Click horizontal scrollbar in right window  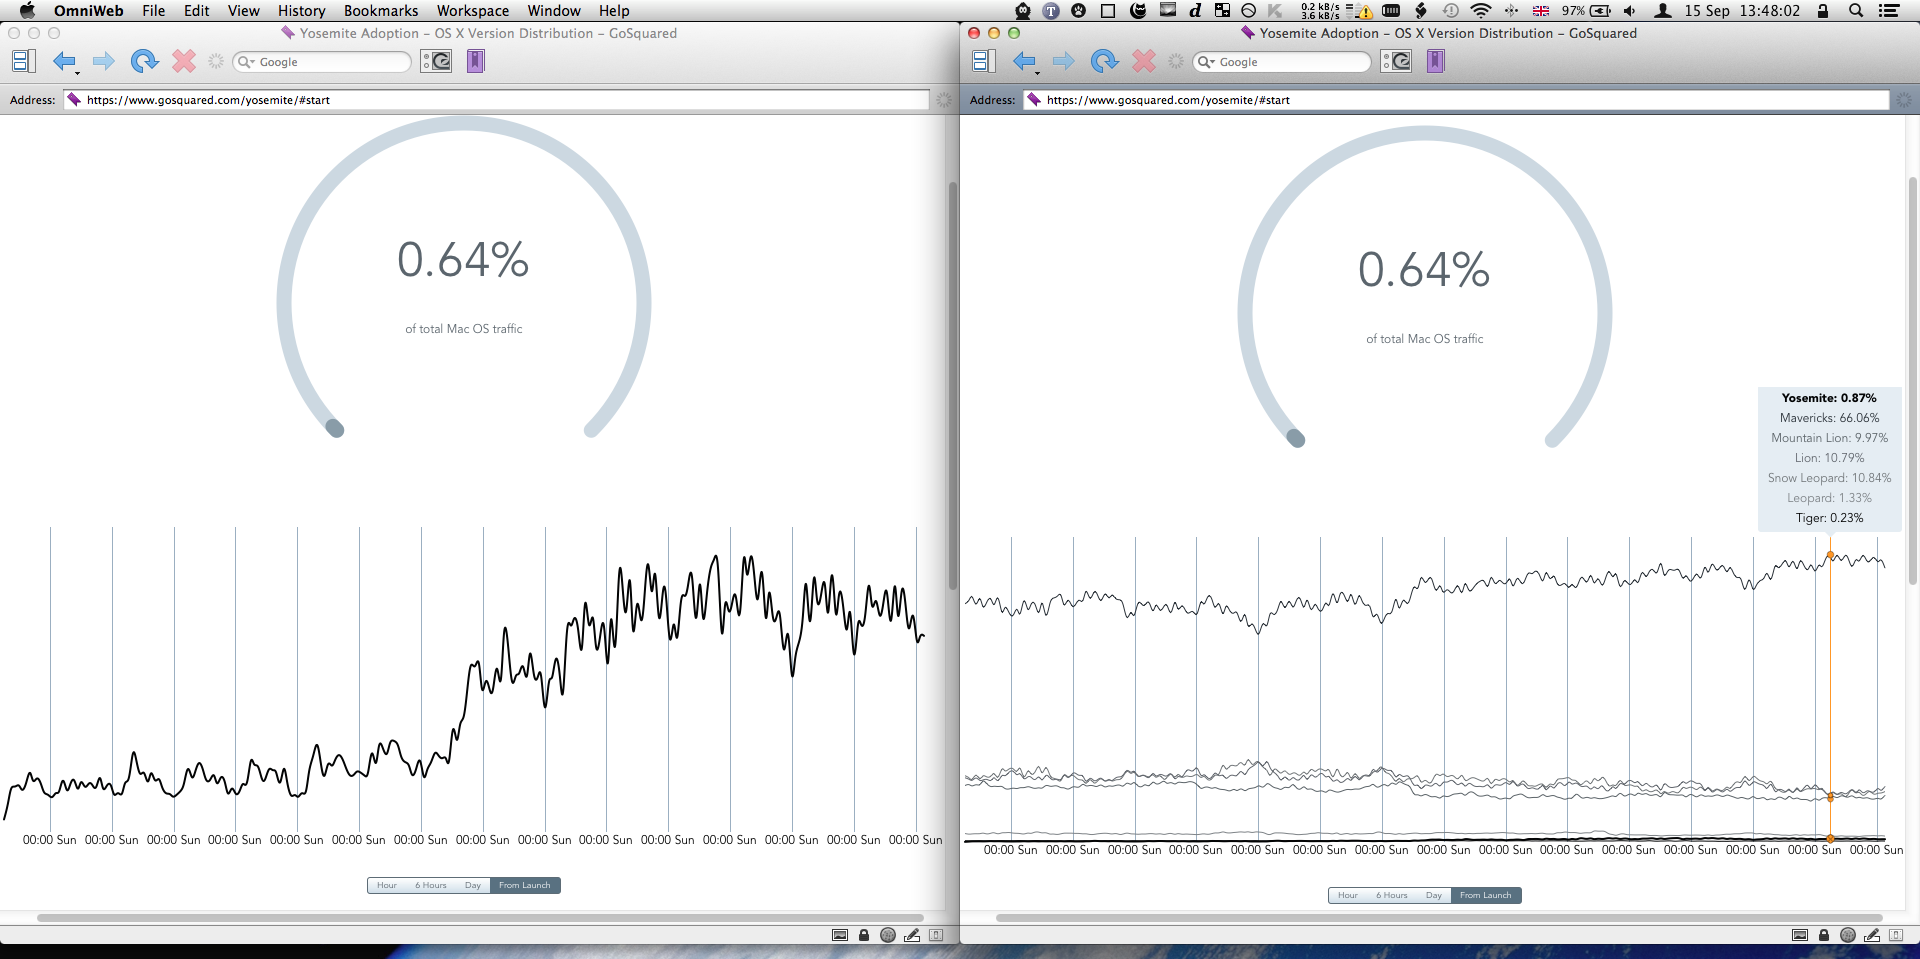pos(1439,917)
